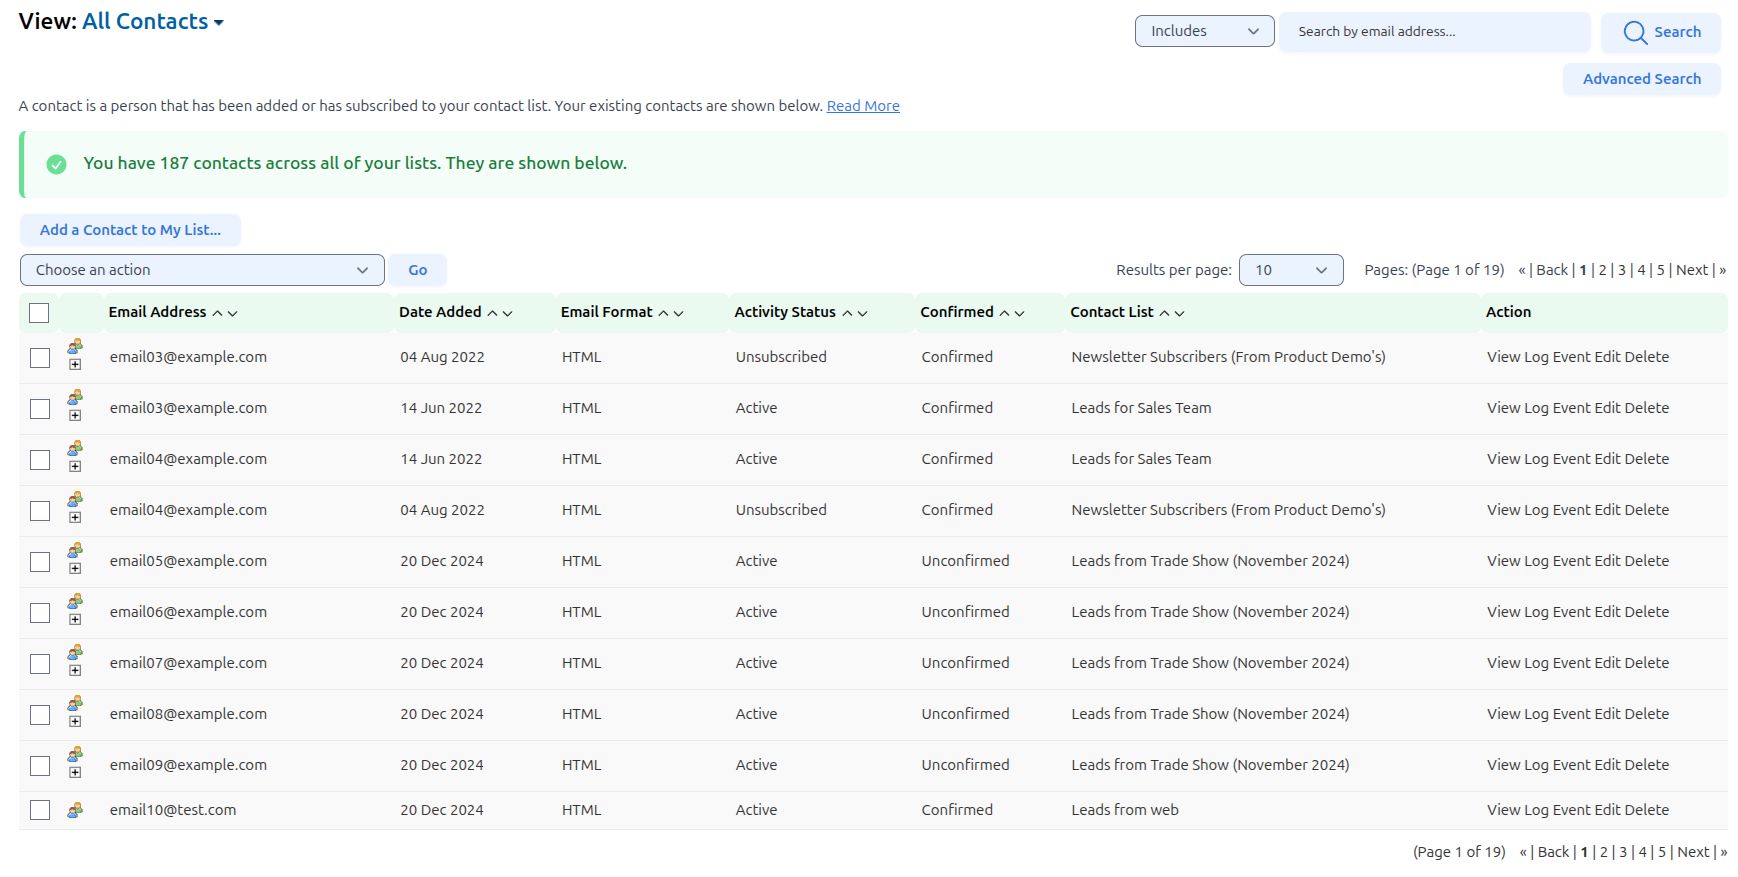
Task: Select the checkbox for email07@example.com
Action: [x=40, y=664]
